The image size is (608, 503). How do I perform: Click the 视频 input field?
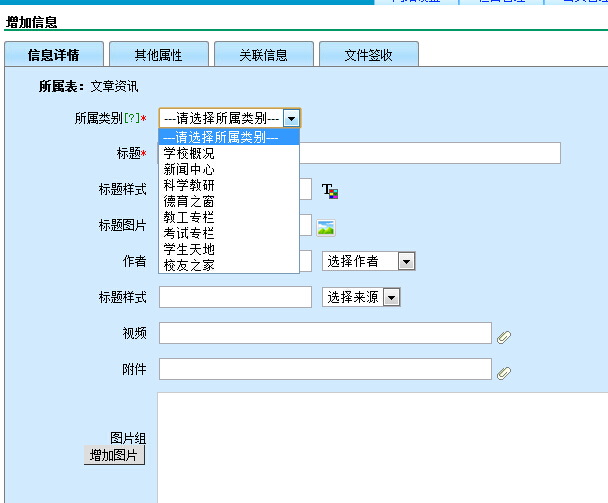coord(325,333)
